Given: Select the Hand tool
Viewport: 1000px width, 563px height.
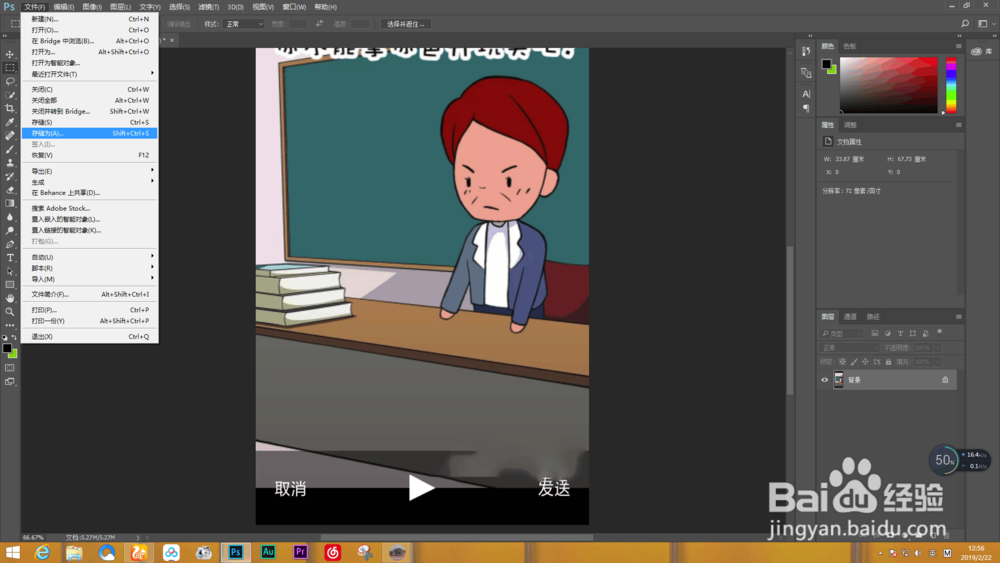Looking at the screenshot, I should [x=10, y=298].
